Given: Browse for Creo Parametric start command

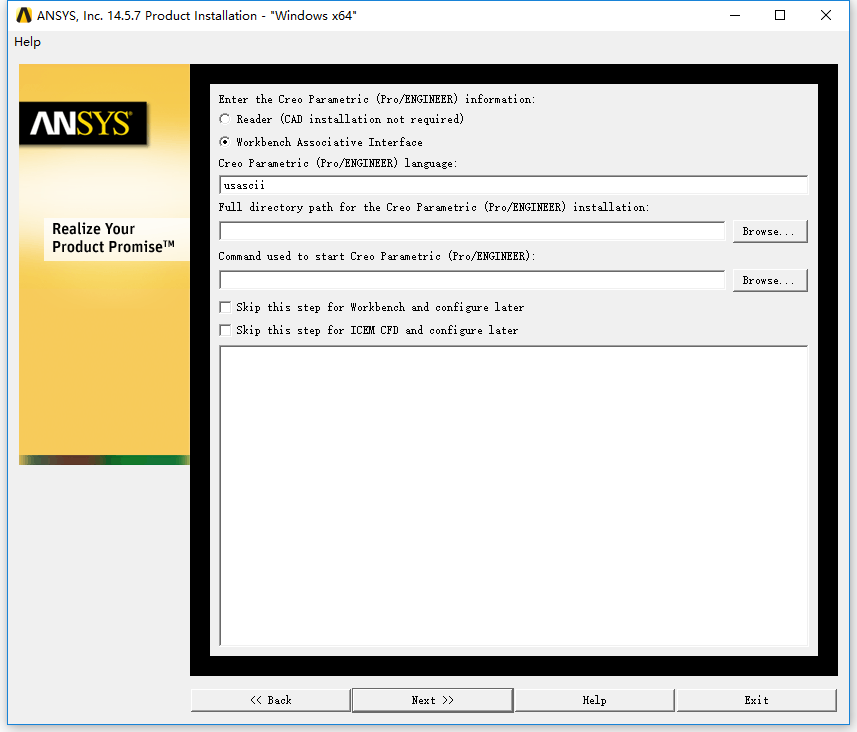Looking at the screenshot, I should [x=770, y=280].
